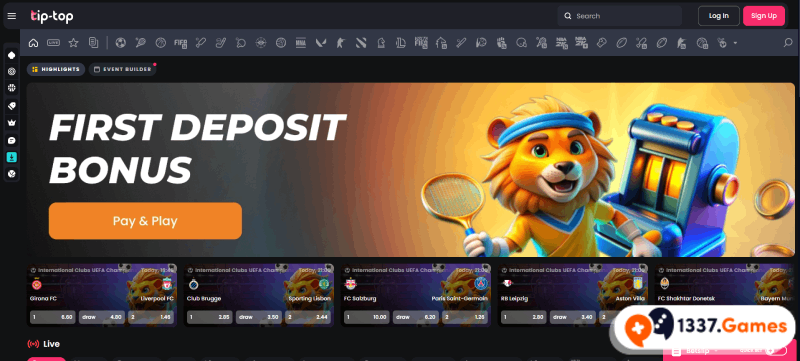Bet on Leipzig vs Aston Villa draw 3.40
Screen dimensions: 800x361
[573, 317]
